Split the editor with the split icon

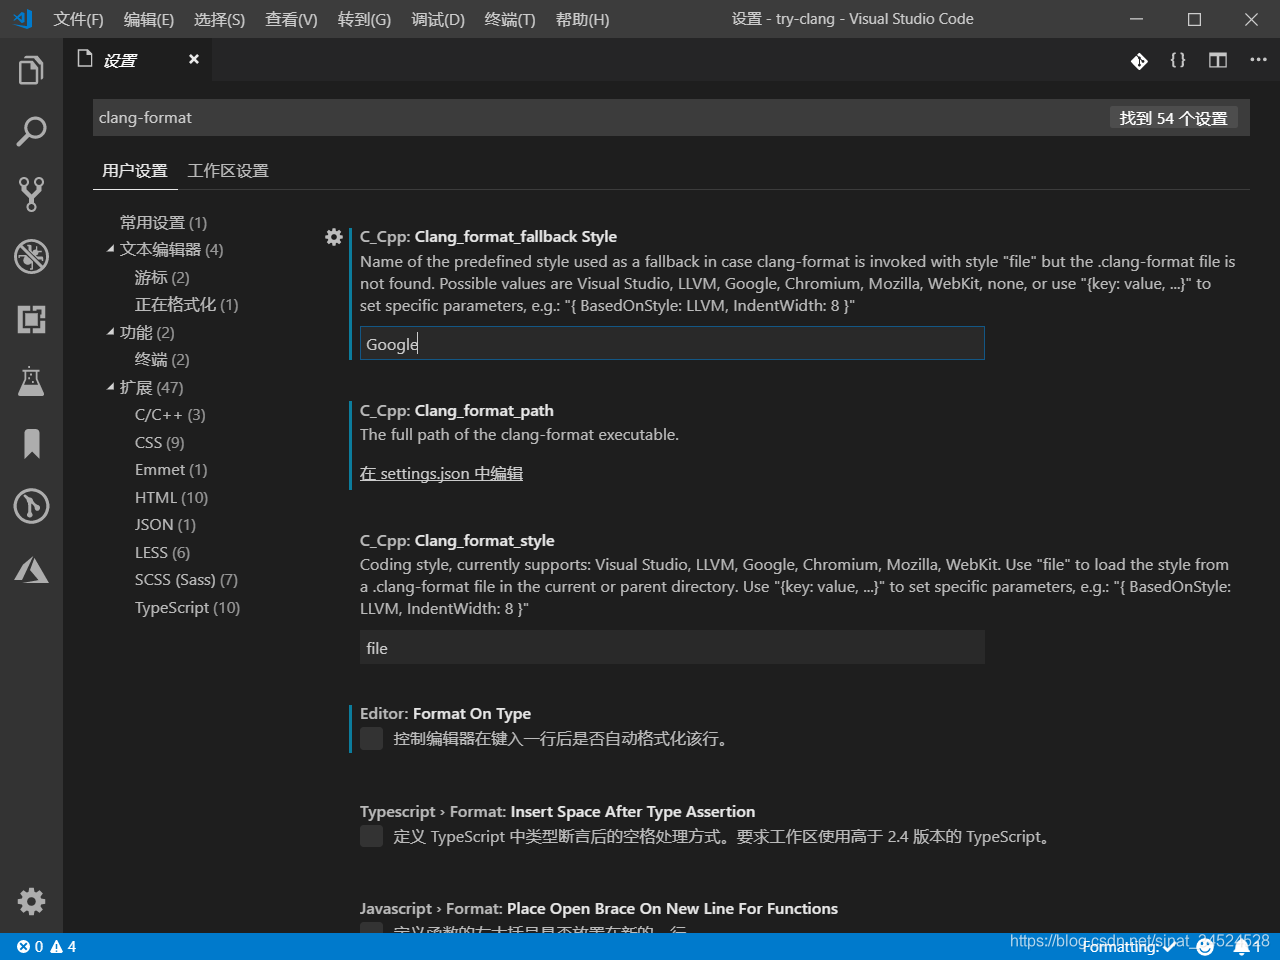click(x=1218, y=60)
